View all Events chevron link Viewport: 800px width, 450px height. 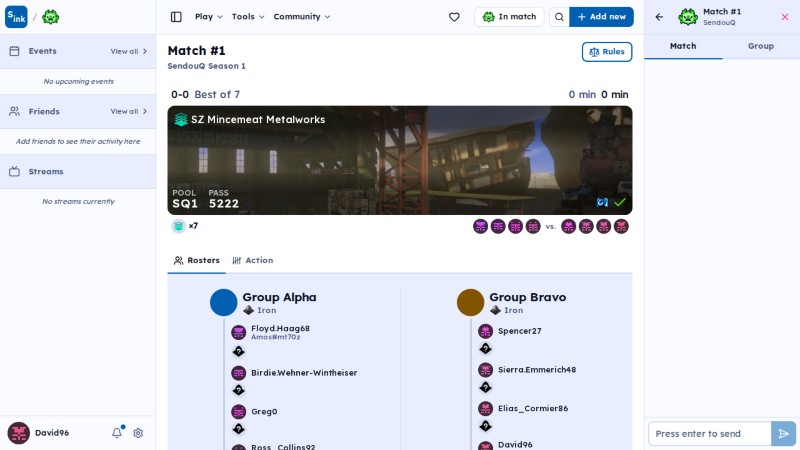click(x=129, y=52)
